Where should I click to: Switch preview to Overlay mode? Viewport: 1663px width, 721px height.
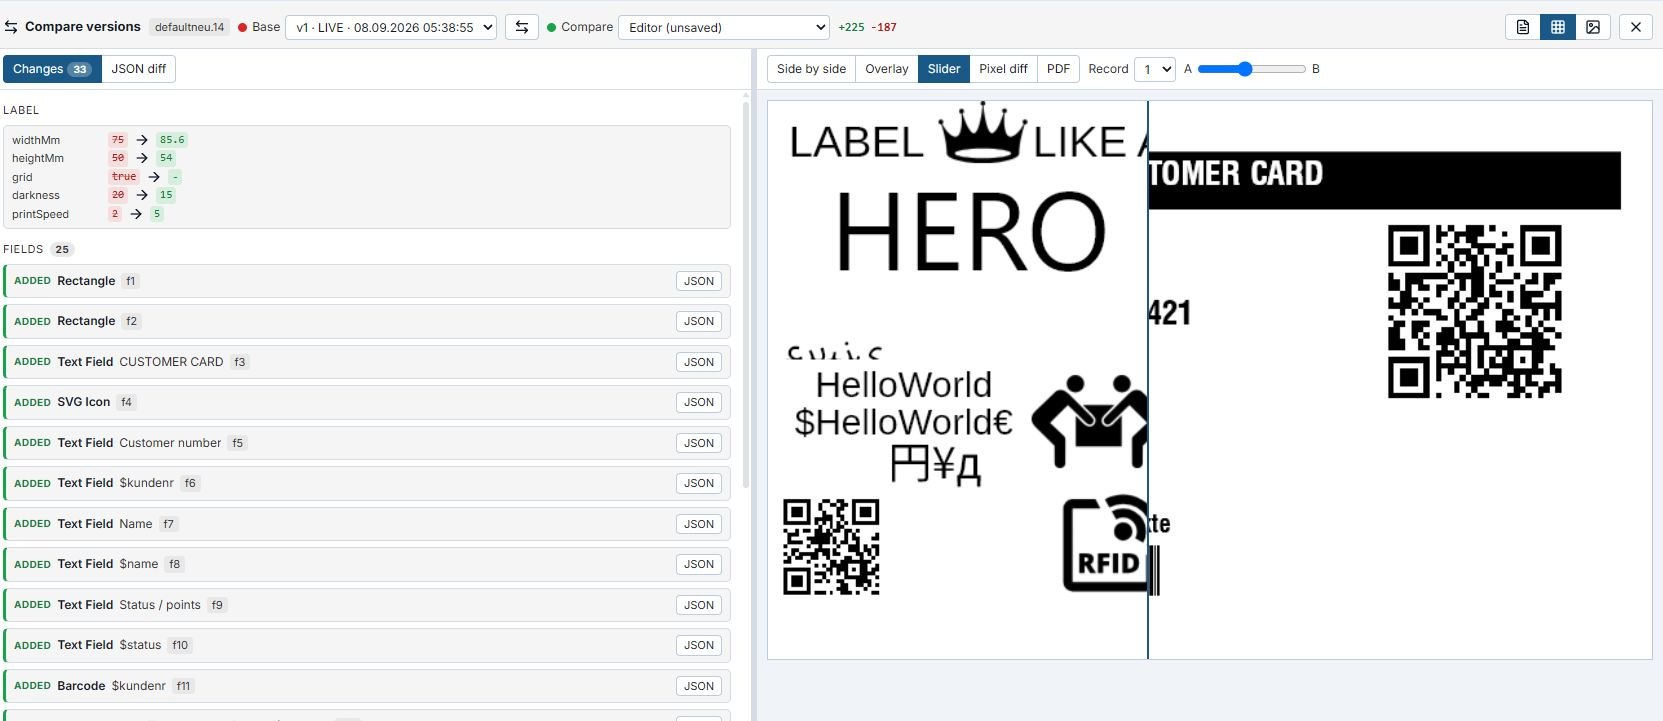click(x=887, y=69)
